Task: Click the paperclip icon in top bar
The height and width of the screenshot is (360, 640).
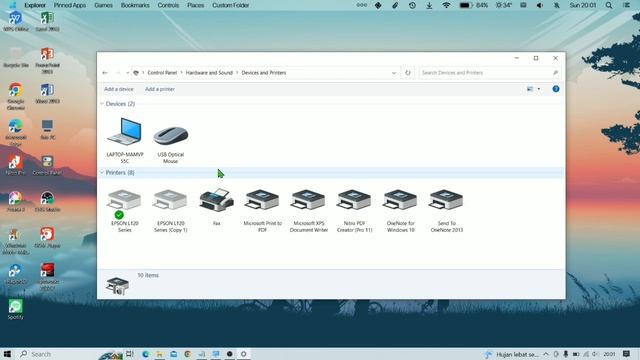Action: pyautogui.click(x=395, y=5)
